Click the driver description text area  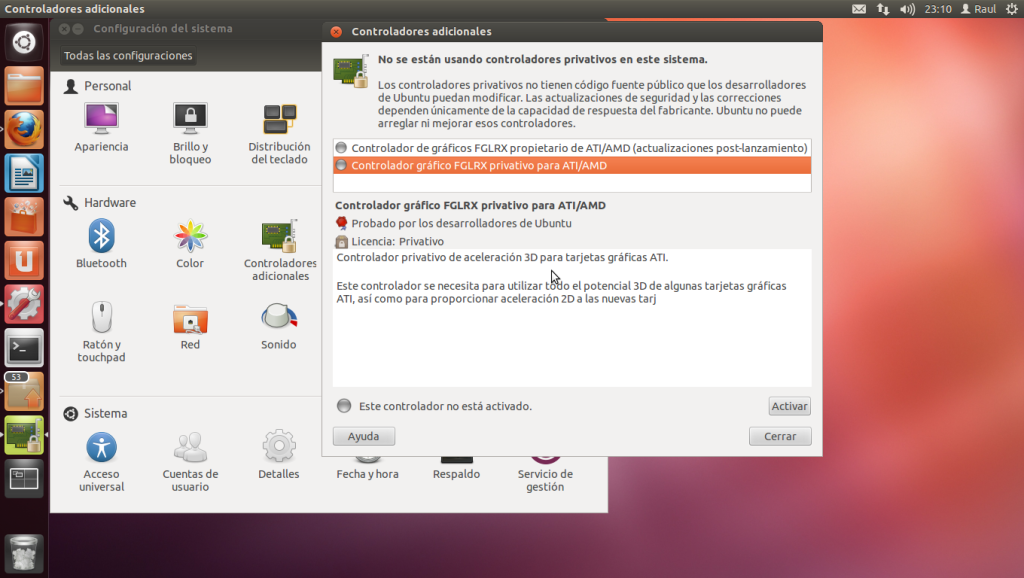coord(572,317)
